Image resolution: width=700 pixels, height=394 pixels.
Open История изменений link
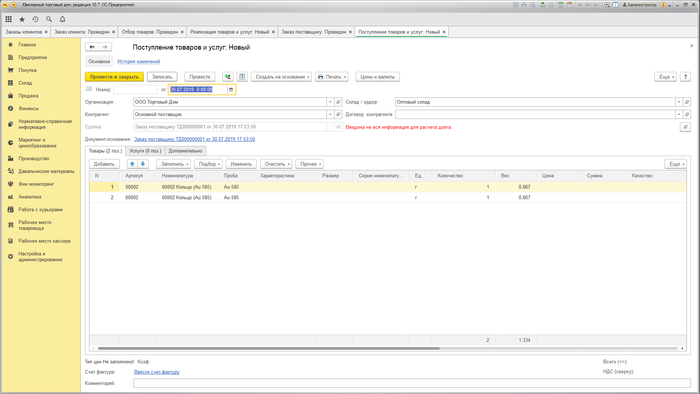pos(138,62)
